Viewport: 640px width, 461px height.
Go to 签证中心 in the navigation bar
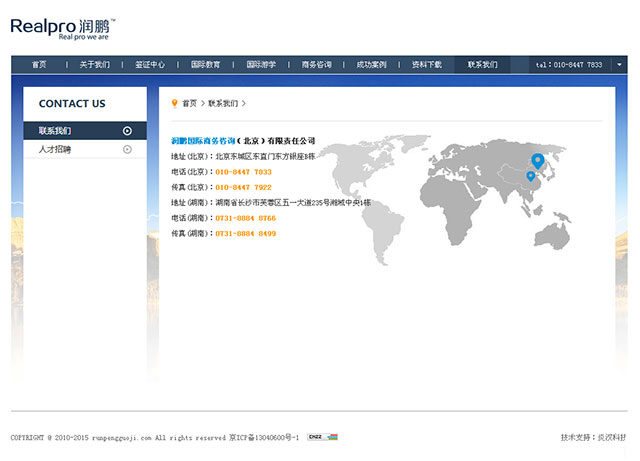(150, 64)
